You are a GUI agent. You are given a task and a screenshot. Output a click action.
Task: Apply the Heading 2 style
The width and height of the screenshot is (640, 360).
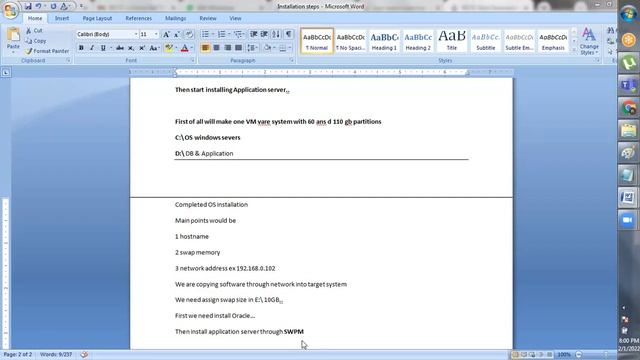click(x=418, y=40)
